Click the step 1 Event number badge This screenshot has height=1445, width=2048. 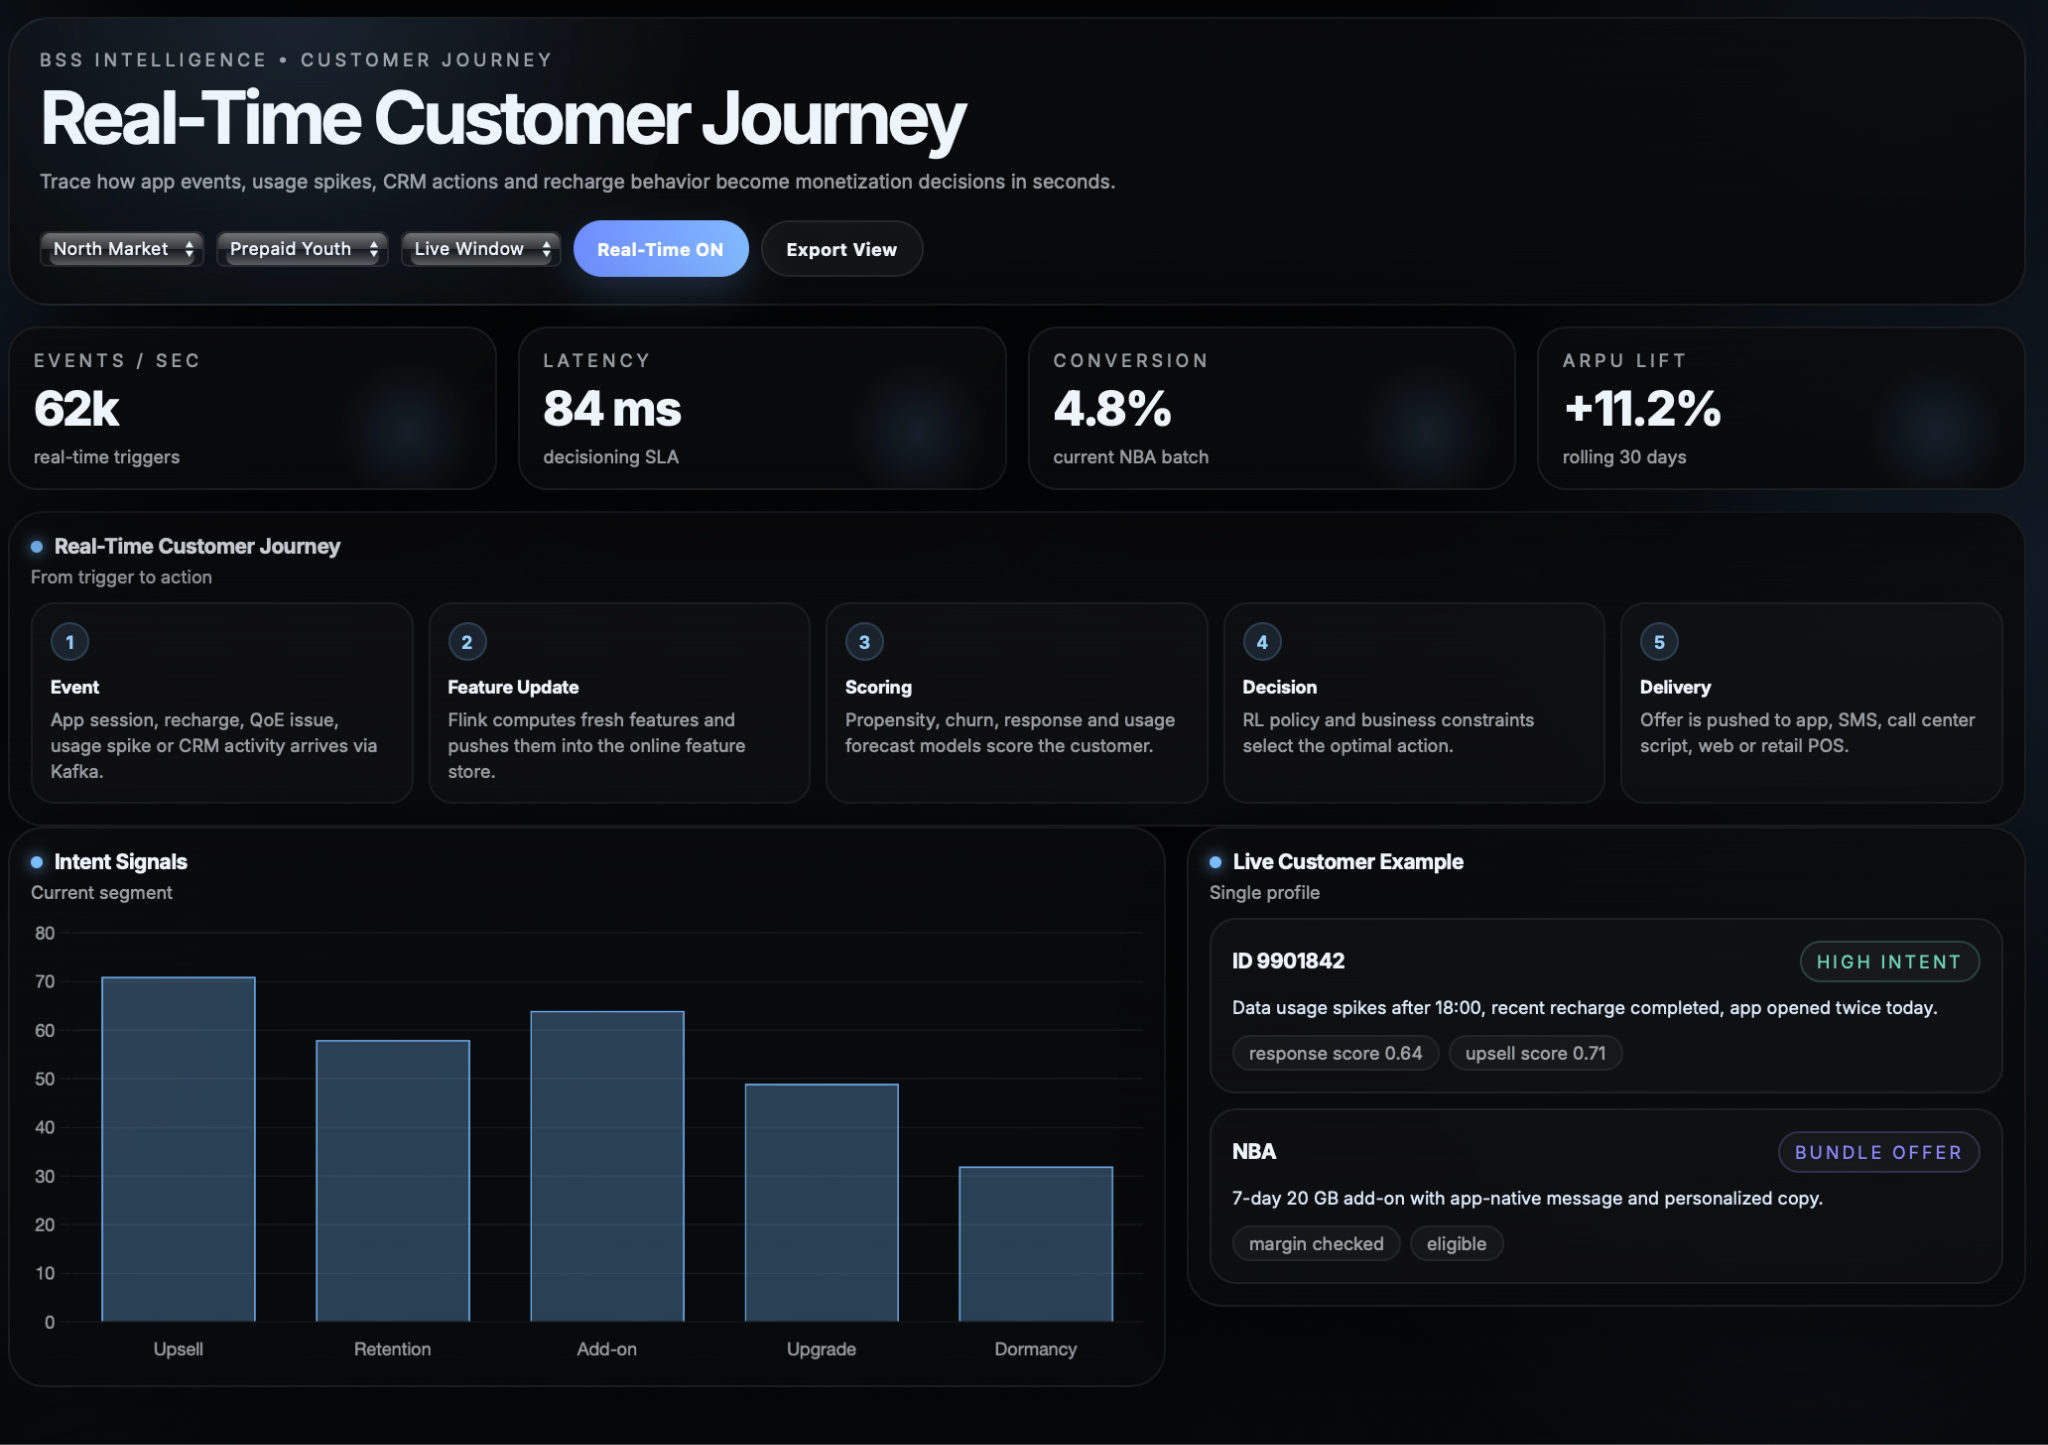[70, 642]
